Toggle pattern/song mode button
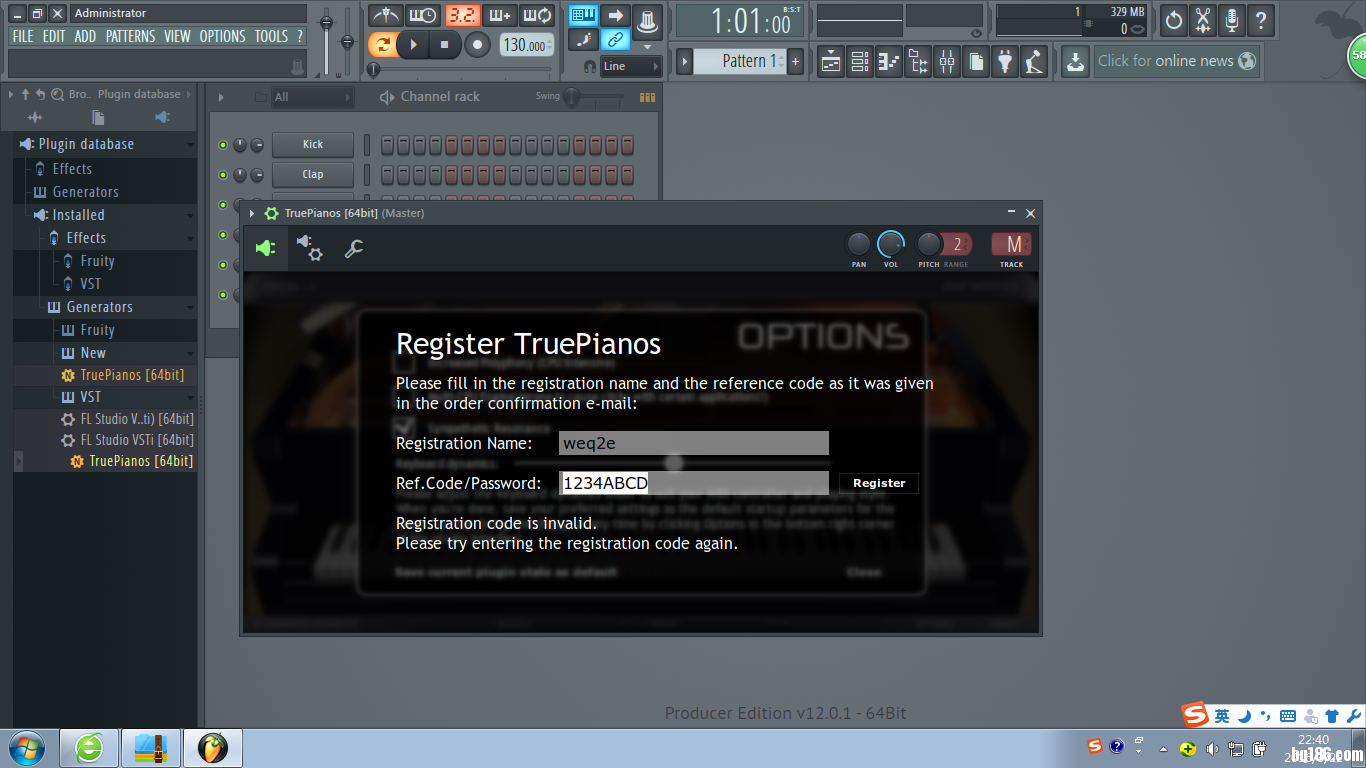 (x=382, y=44)
